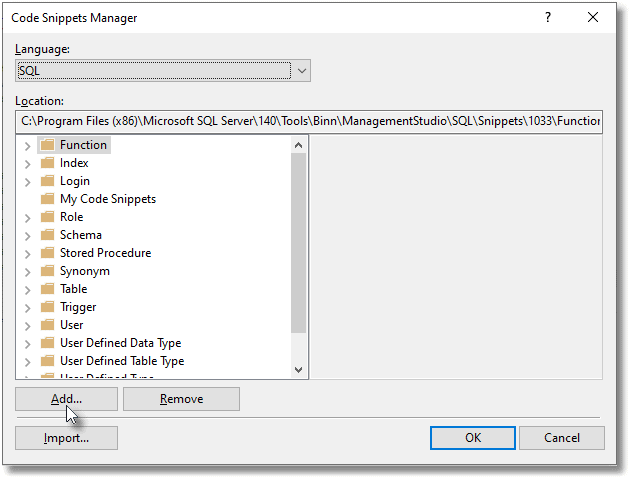Click the tree scrollbar down arrow
The height and width of the screenshot is (480, 631).
pyautogui.click(x=298, y=369)
